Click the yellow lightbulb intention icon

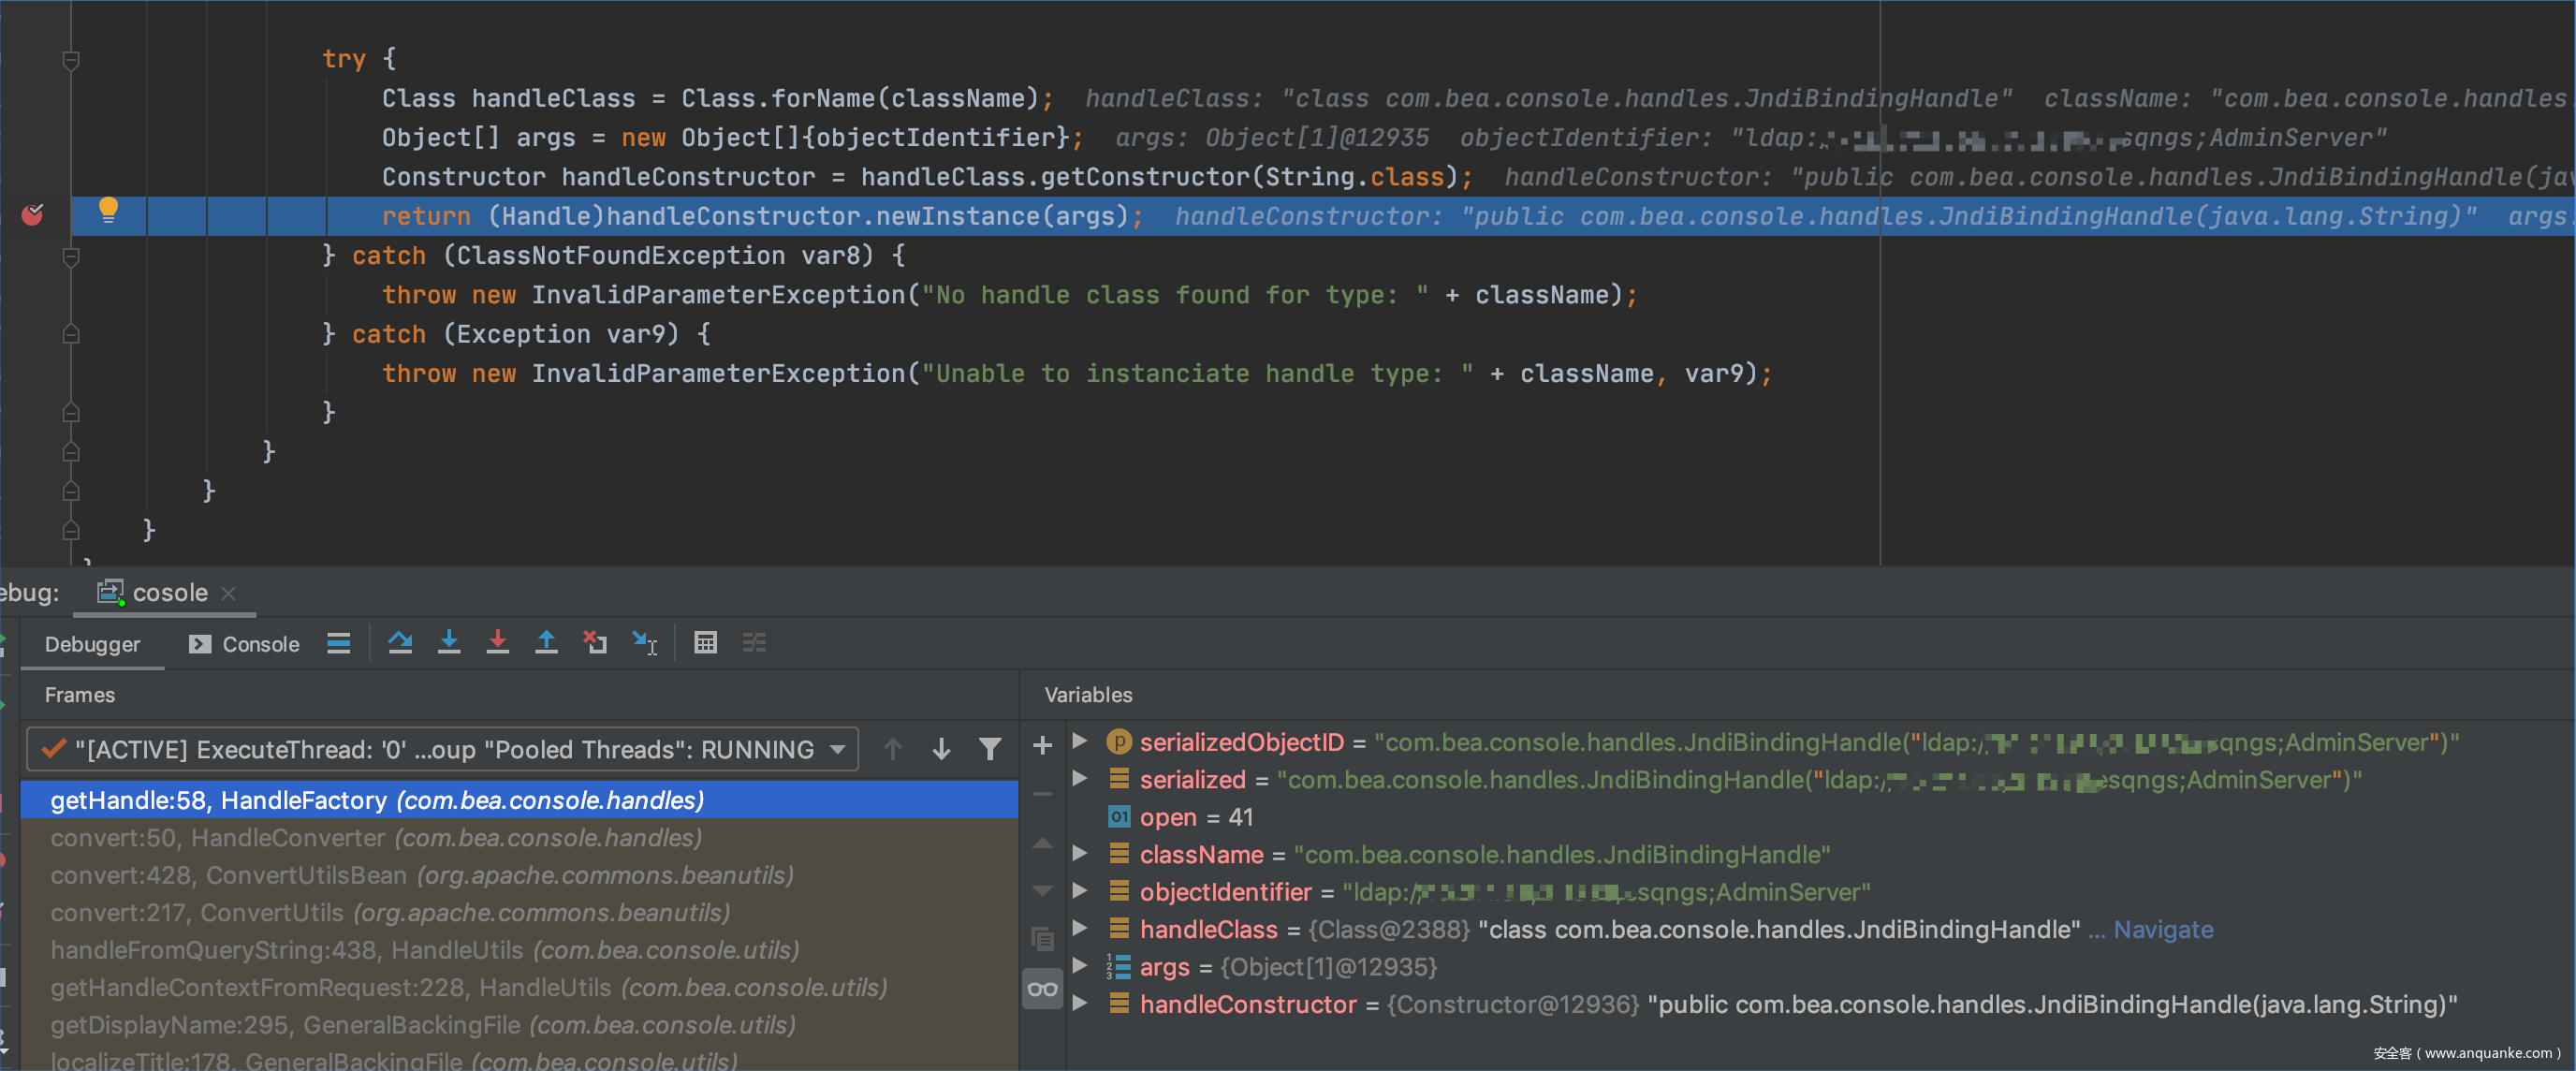click(108, 210)
